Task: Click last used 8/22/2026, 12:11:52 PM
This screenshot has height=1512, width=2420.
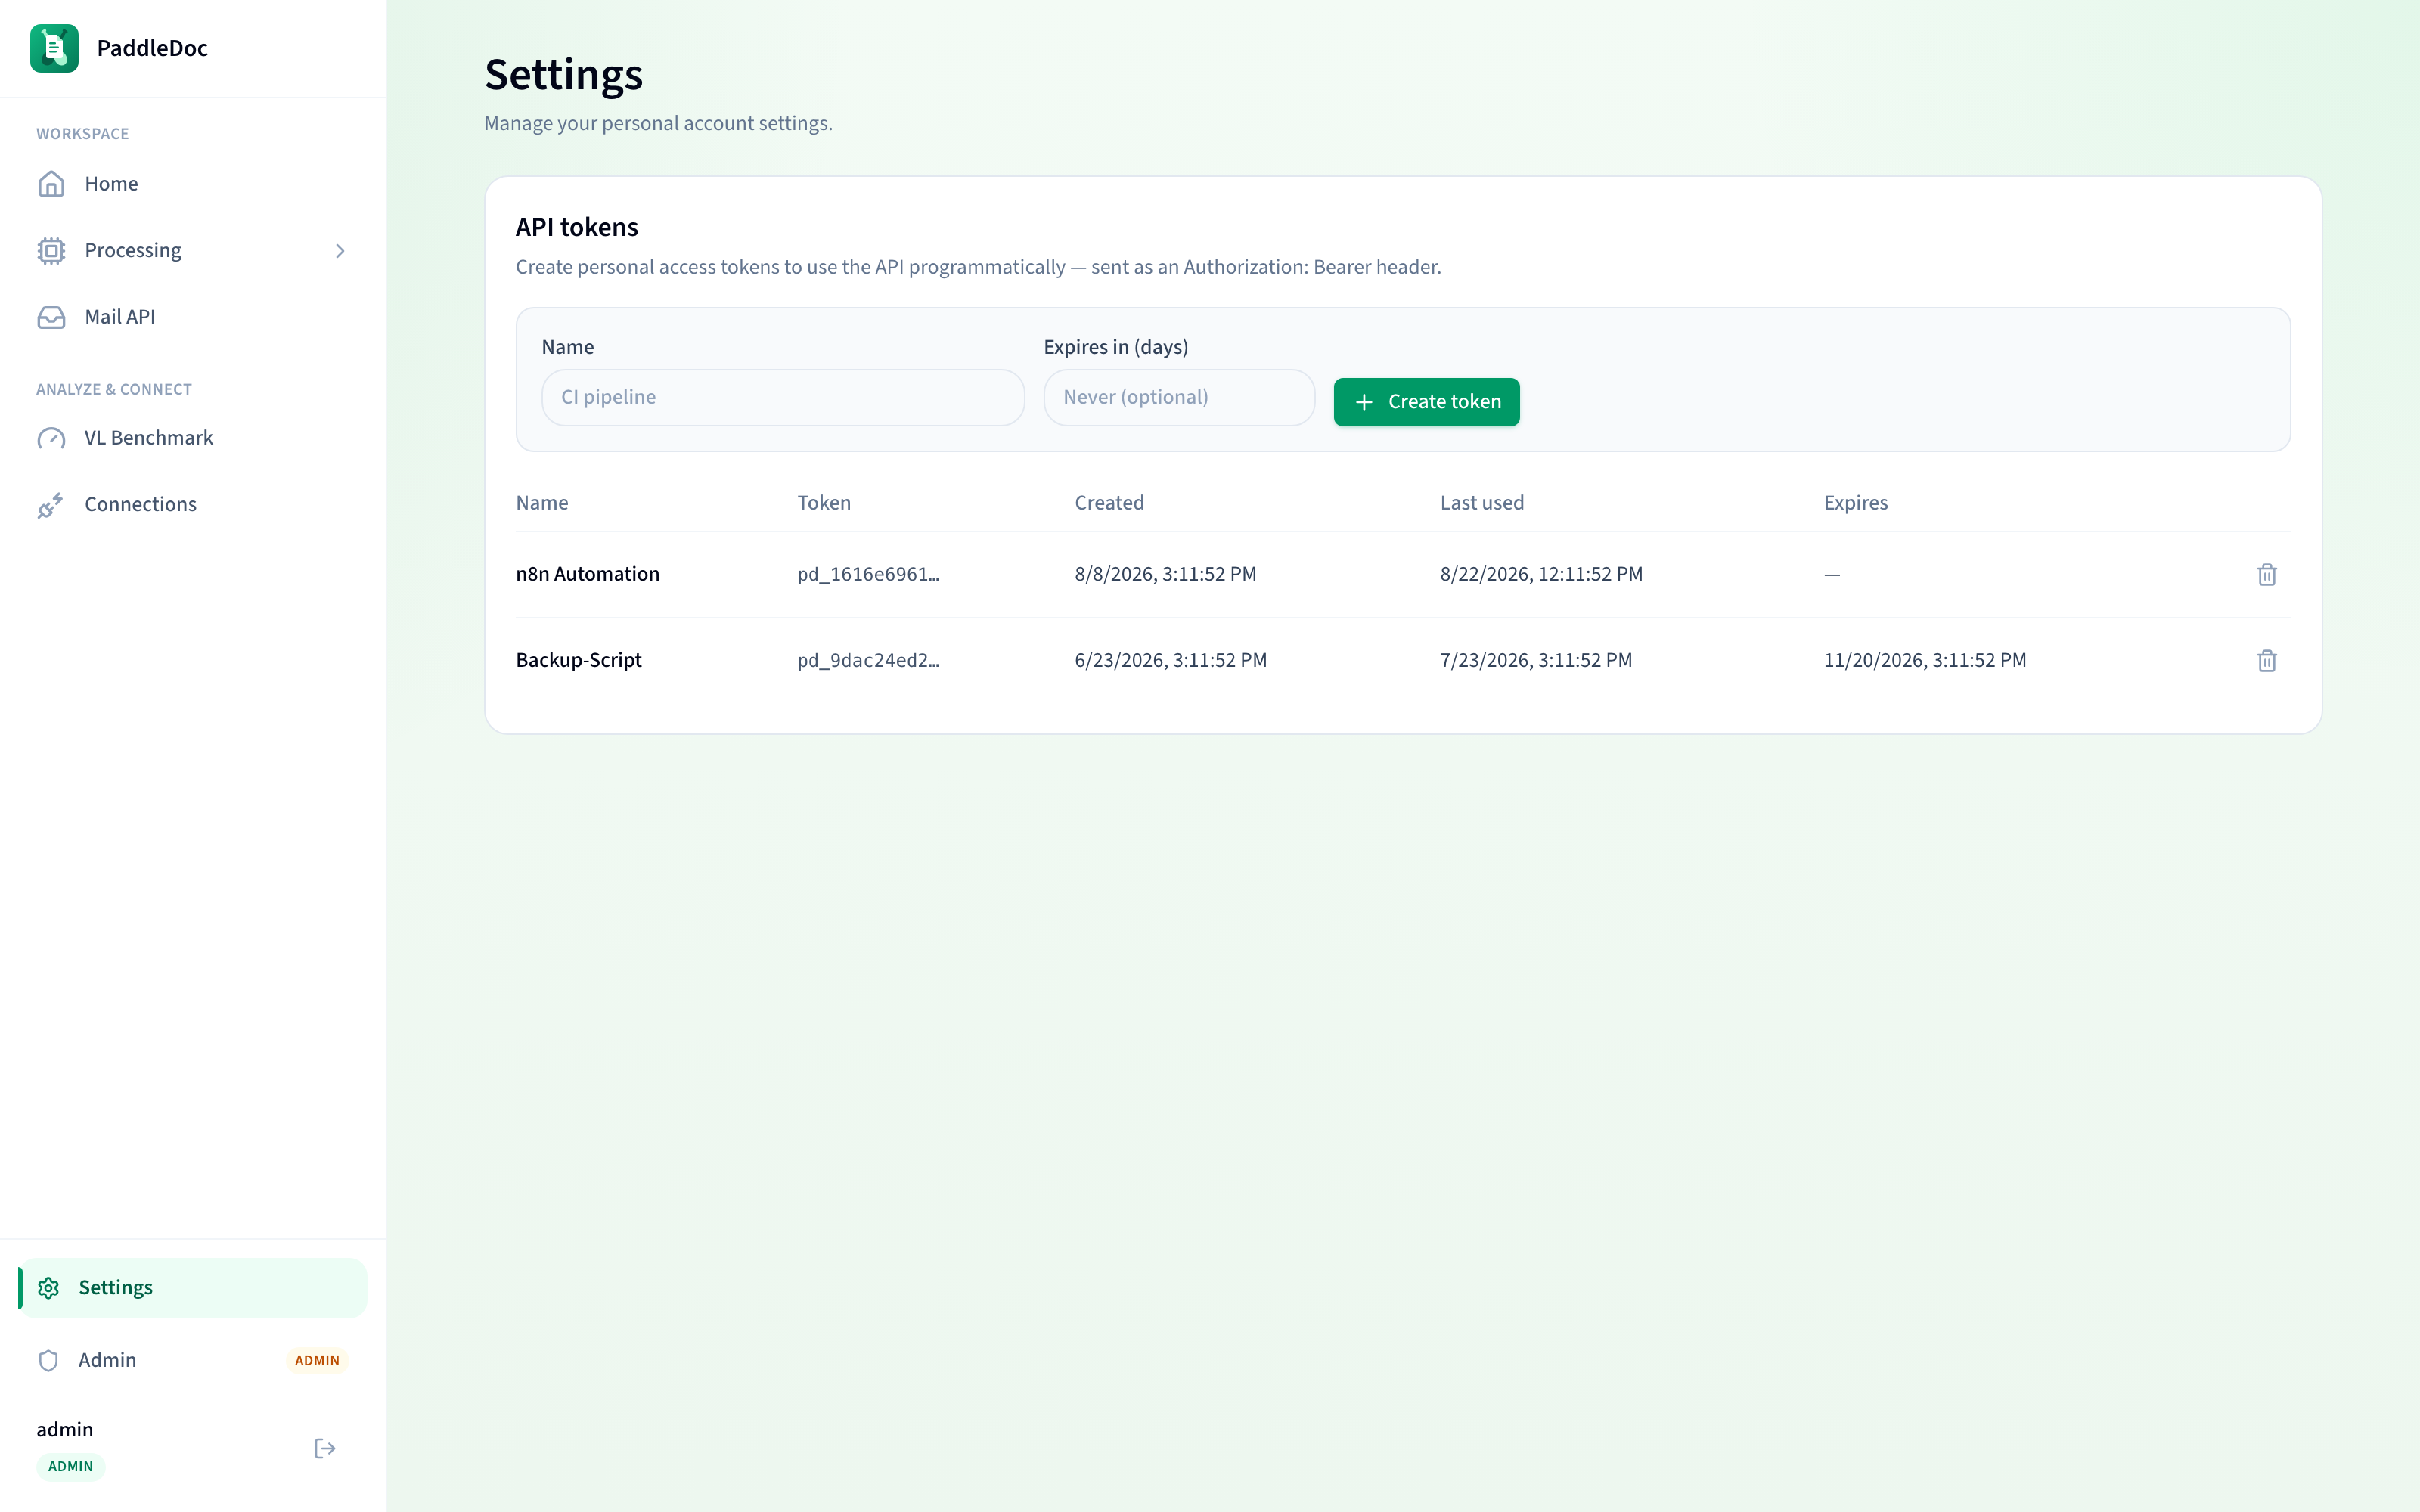Action: click(1542, 574)
